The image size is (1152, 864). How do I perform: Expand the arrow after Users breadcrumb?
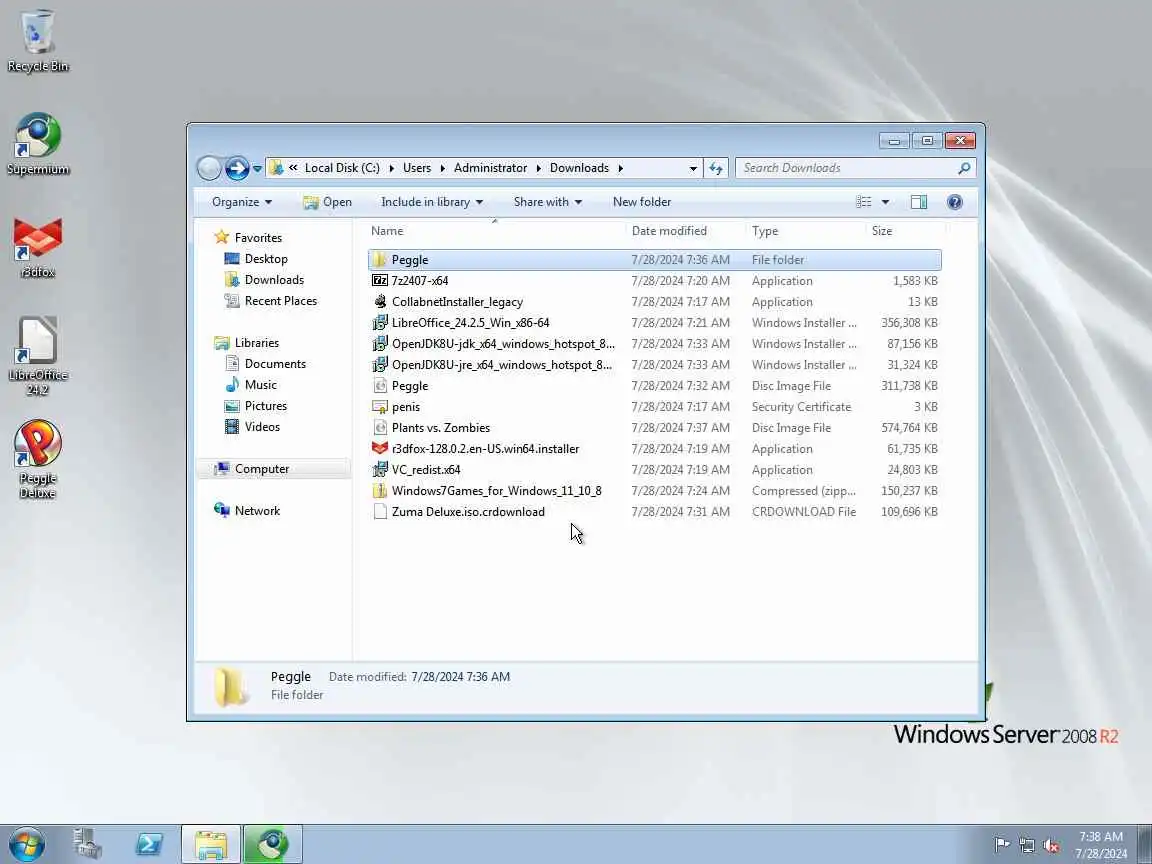pos(442,168)
